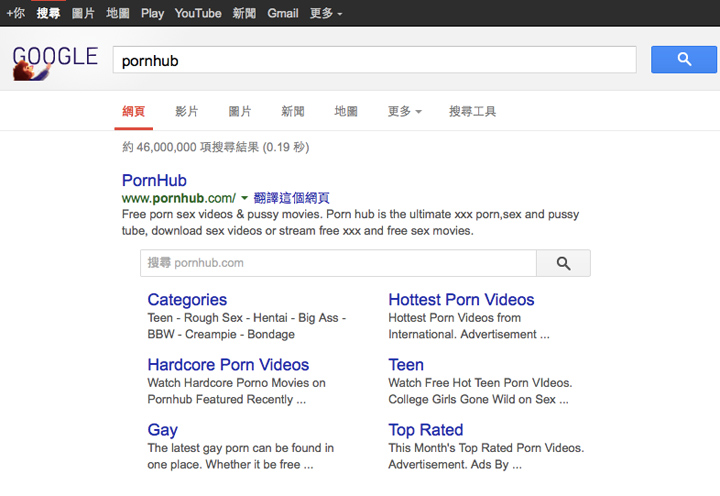
Task: Click the site-specific search box
Action: 338,263
